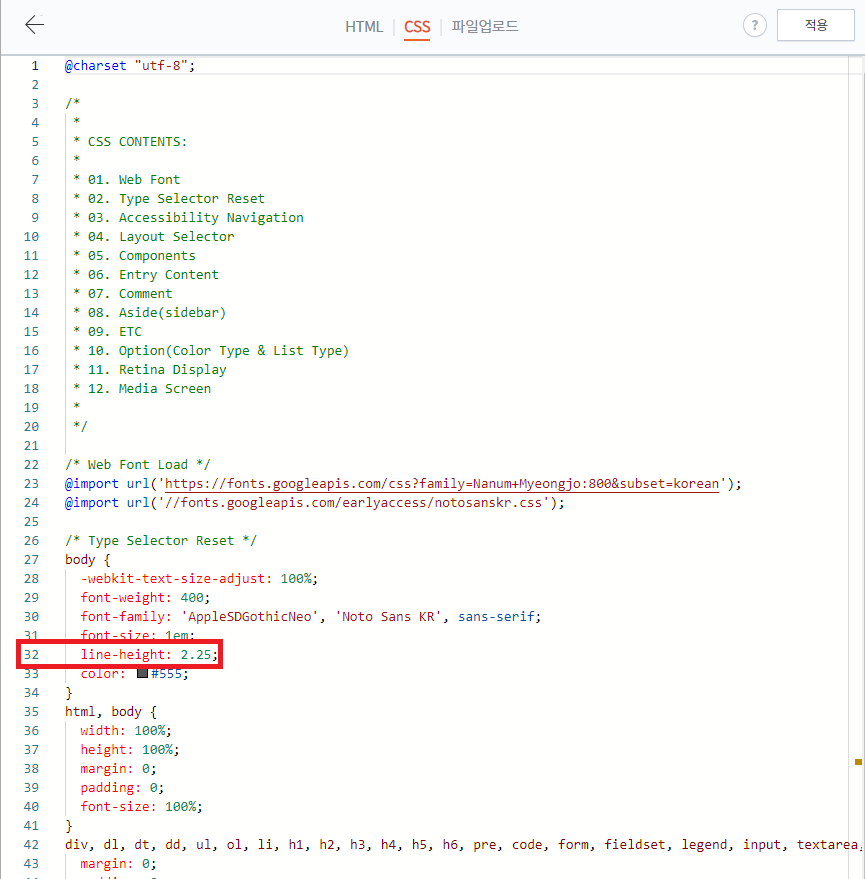Click the '08. Aside(sidebar)' comment line

(x=150, y=313)
